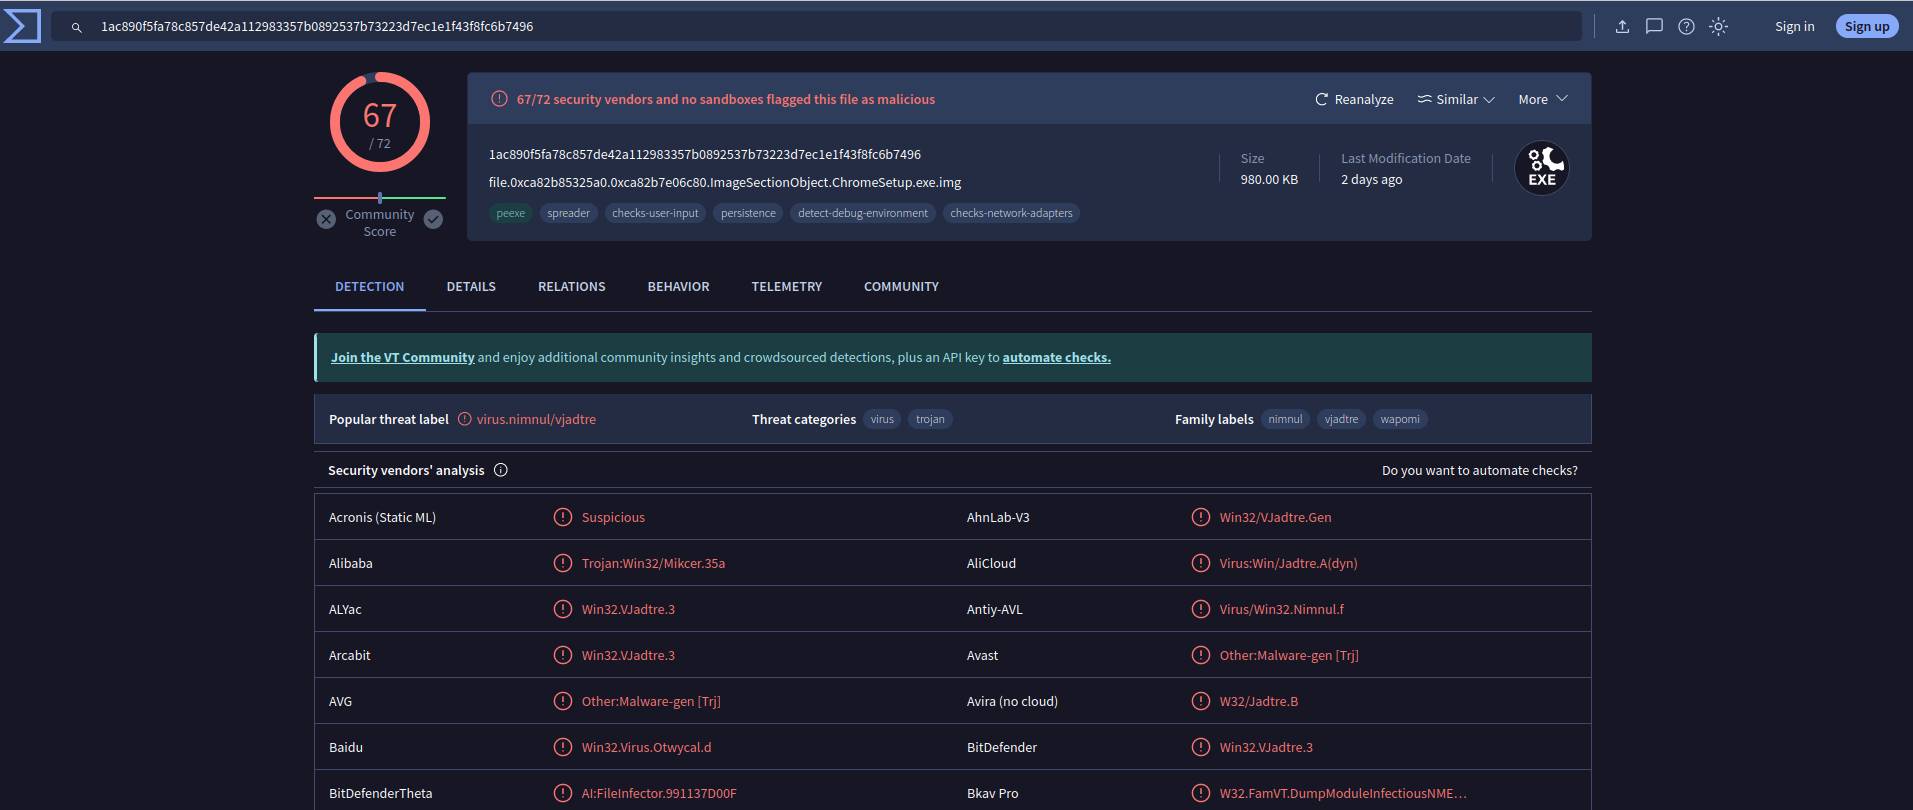Click the info icon beside Security vendors' analysis
This screenshot has height=810, width=1913.
click(x=501, y=470)
